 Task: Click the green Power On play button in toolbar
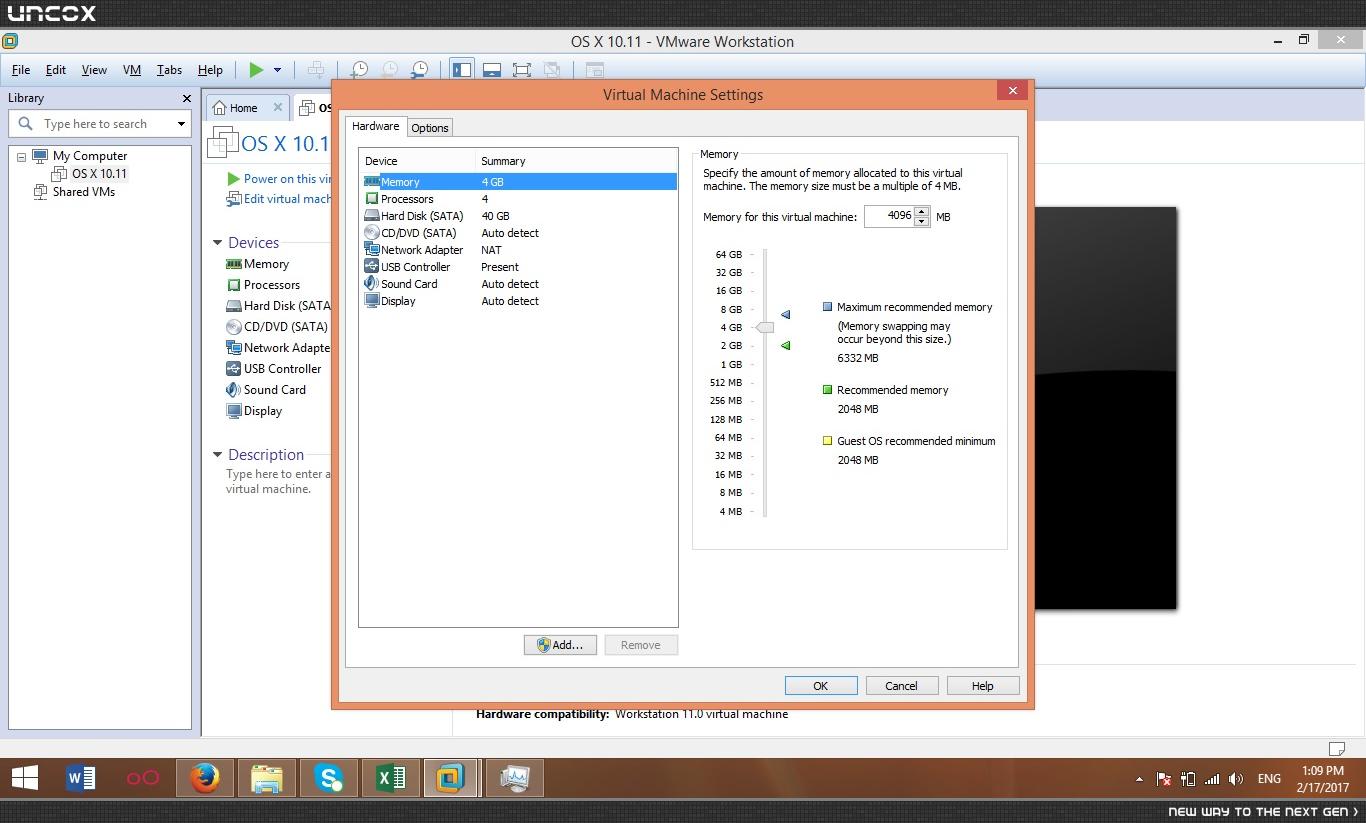pos(256,69)
